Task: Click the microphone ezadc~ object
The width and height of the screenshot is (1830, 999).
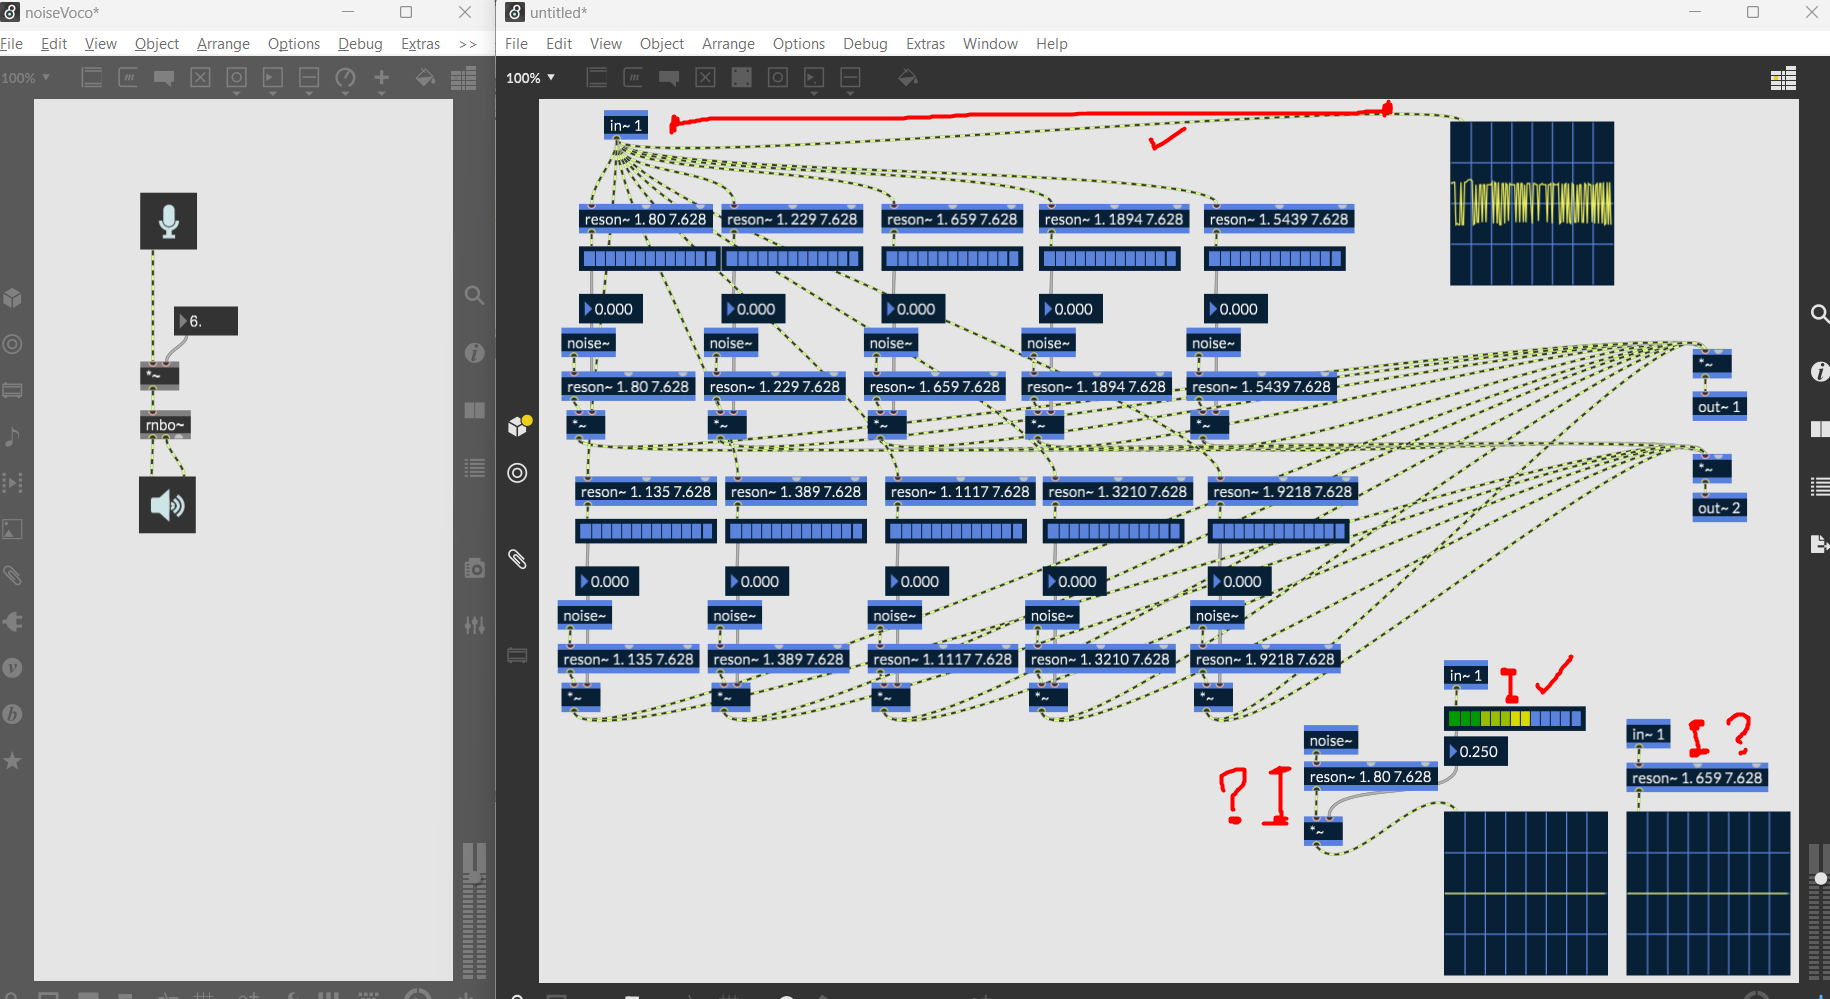Action: (168, 221)
